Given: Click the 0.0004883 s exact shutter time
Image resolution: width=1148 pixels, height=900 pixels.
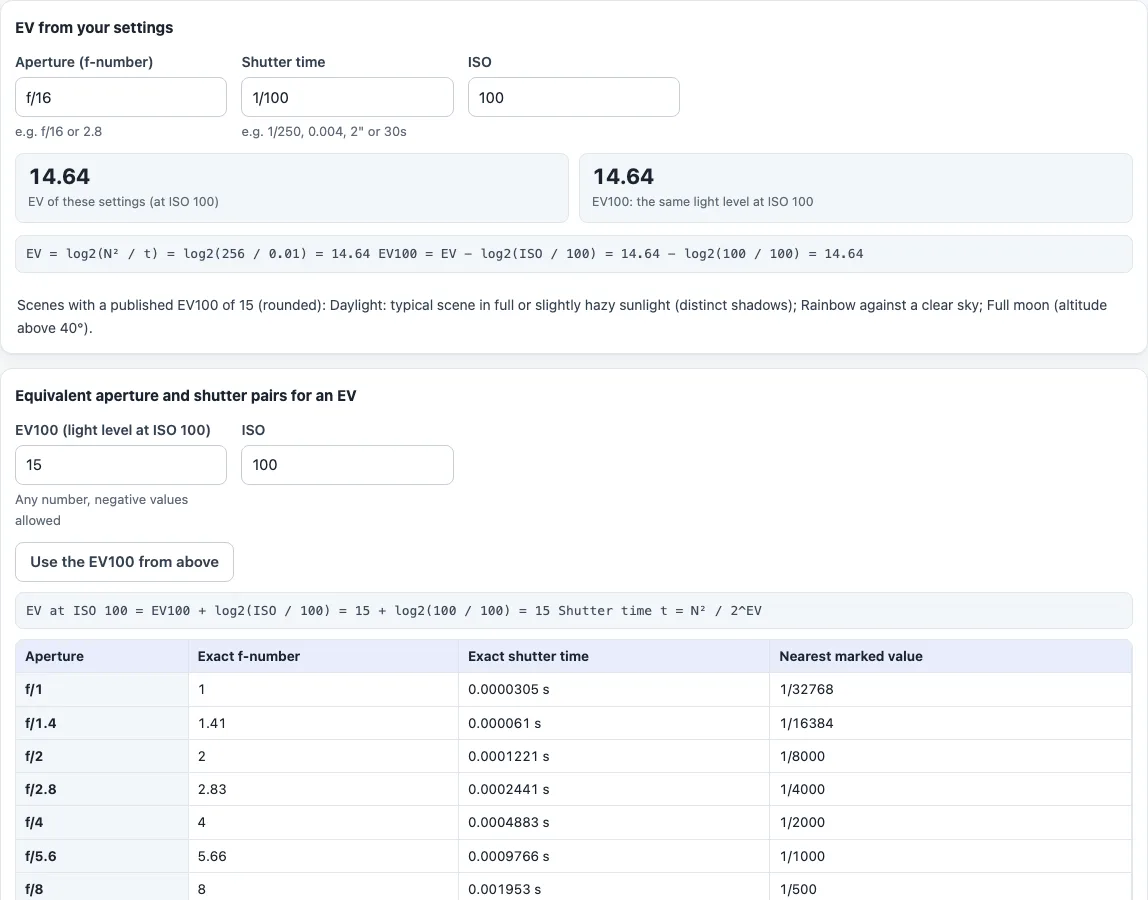Looking at the screenshot, I should point(509,822).
